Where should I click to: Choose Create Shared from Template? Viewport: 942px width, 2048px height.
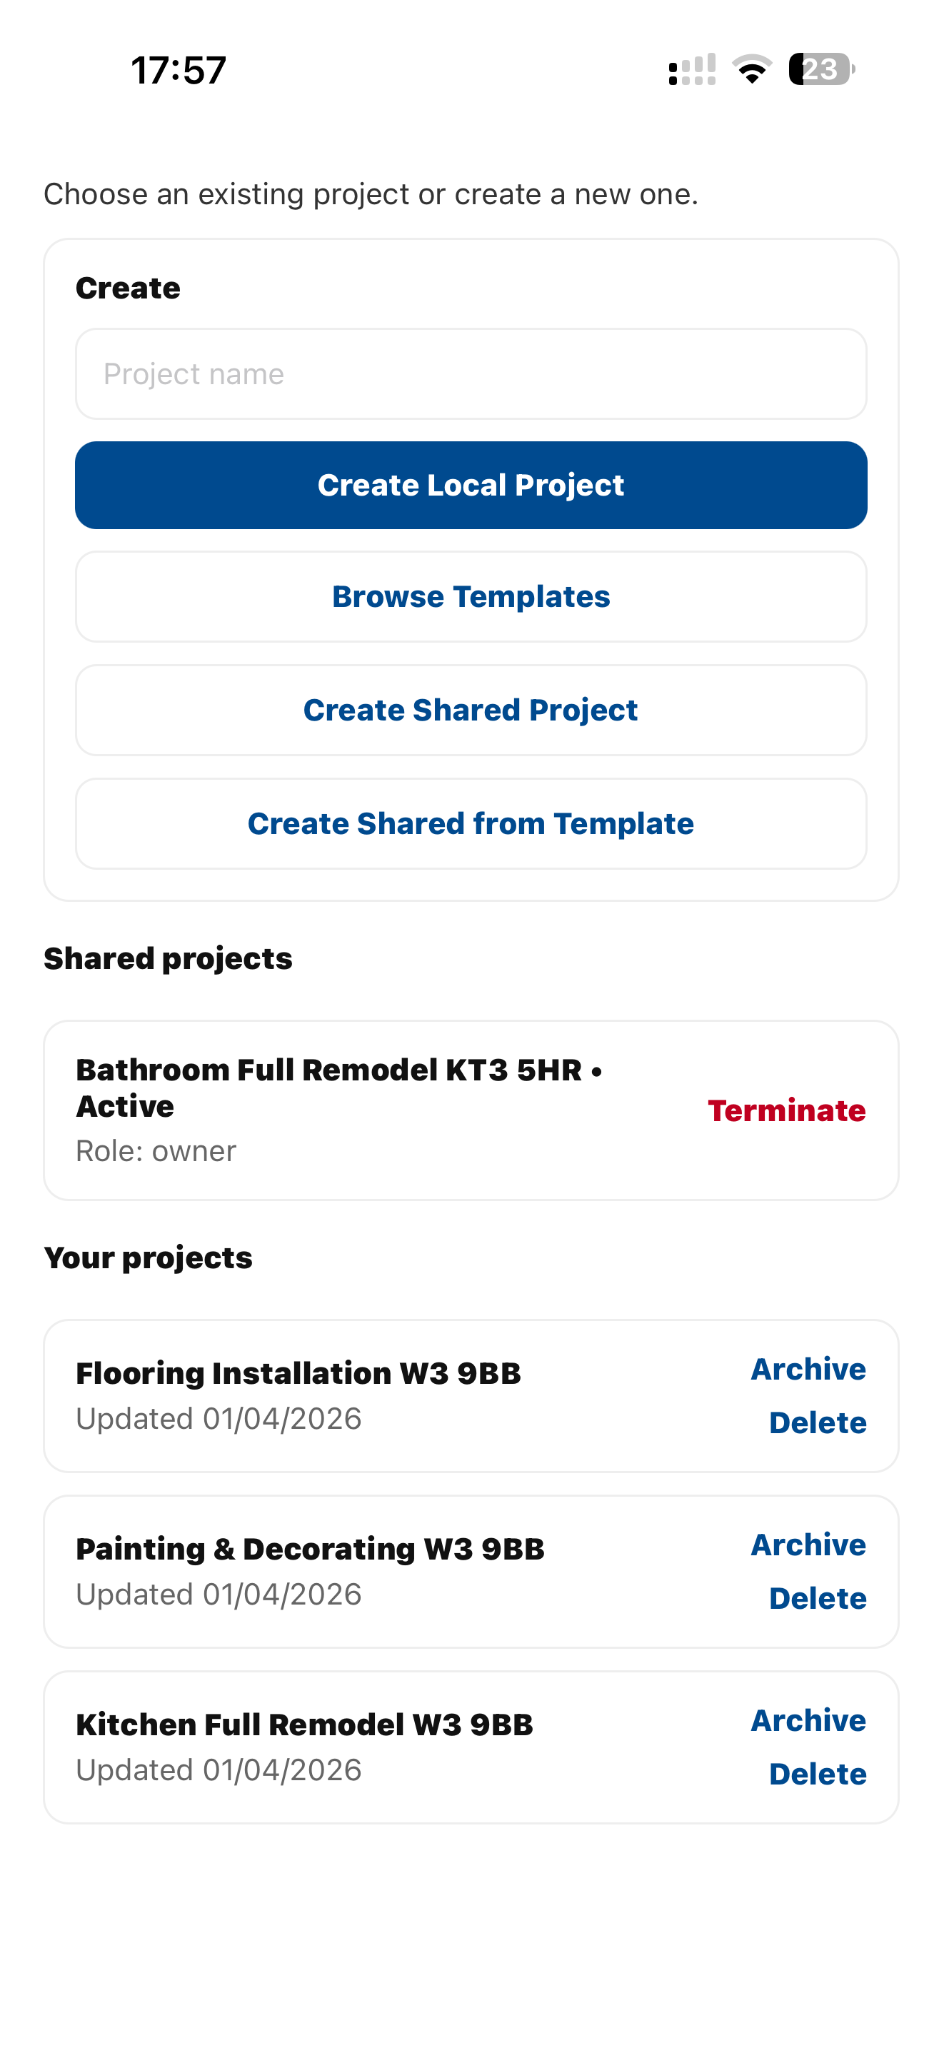(470, 823)
